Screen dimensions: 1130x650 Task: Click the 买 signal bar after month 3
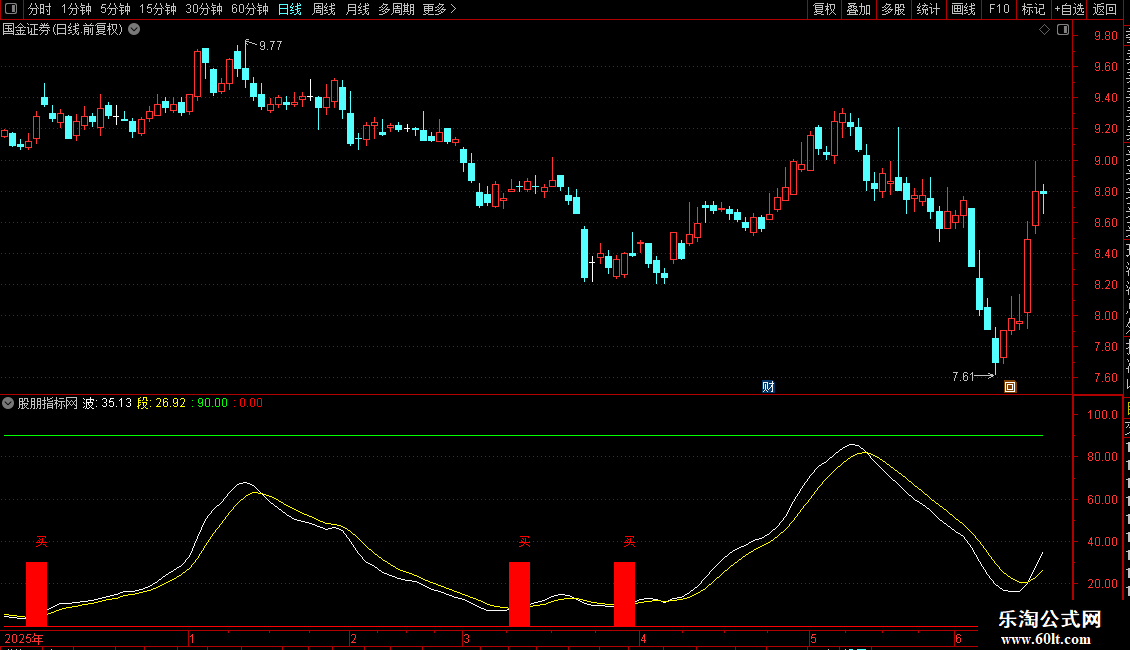[x=520, y=594]
